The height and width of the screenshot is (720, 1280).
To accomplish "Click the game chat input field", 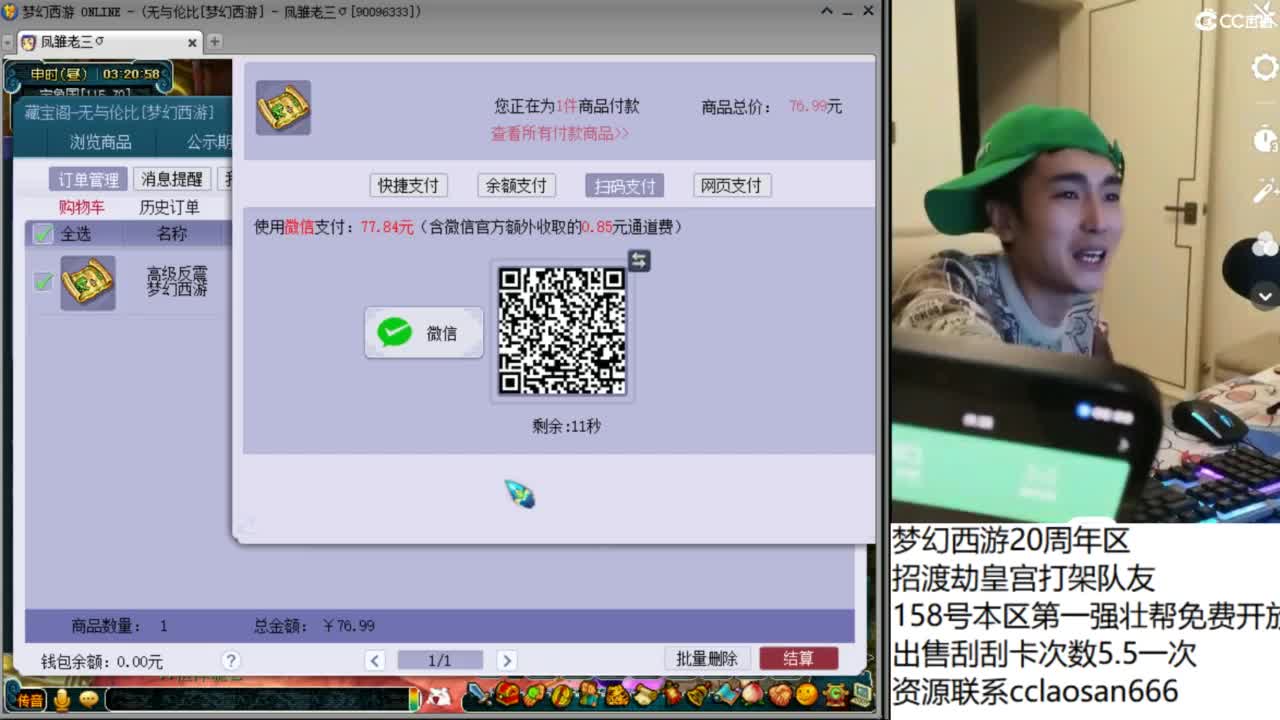I will (x=257, y=698).
